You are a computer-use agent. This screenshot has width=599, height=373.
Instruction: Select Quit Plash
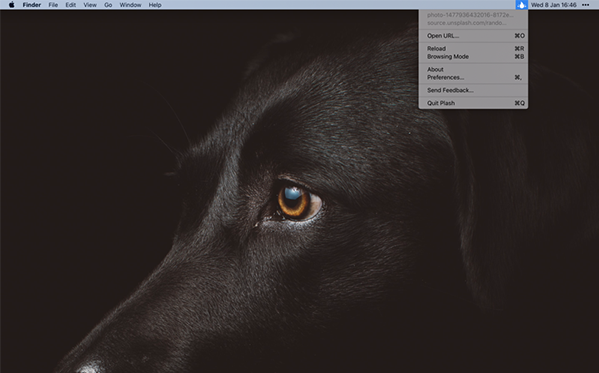[x=473, y=103]
